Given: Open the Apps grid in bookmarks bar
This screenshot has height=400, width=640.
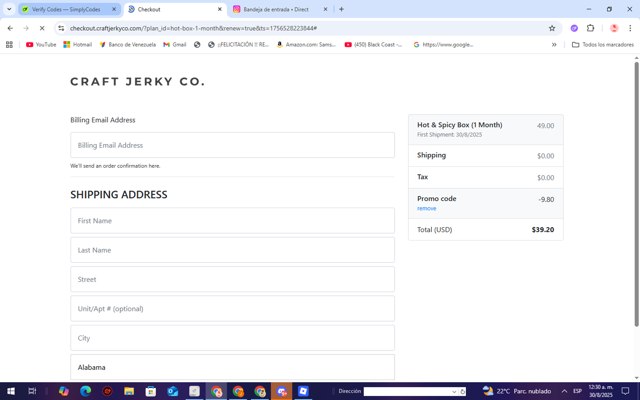Looking at the screenshot, I should coord(9,44).
